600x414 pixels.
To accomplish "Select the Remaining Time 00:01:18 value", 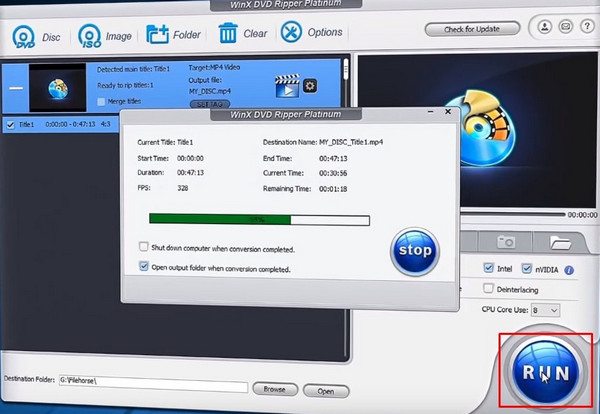I will pos(333,189).
